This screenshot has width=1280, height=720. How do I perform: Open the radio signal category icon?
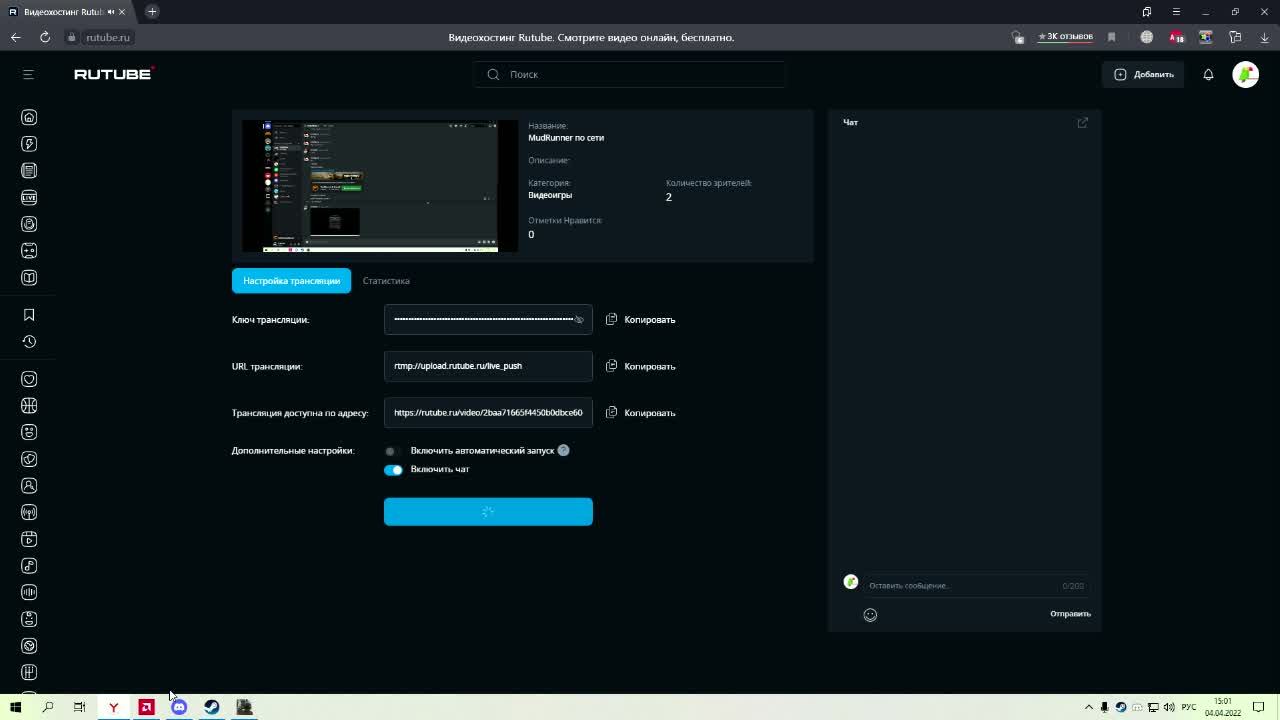point(29,512)
